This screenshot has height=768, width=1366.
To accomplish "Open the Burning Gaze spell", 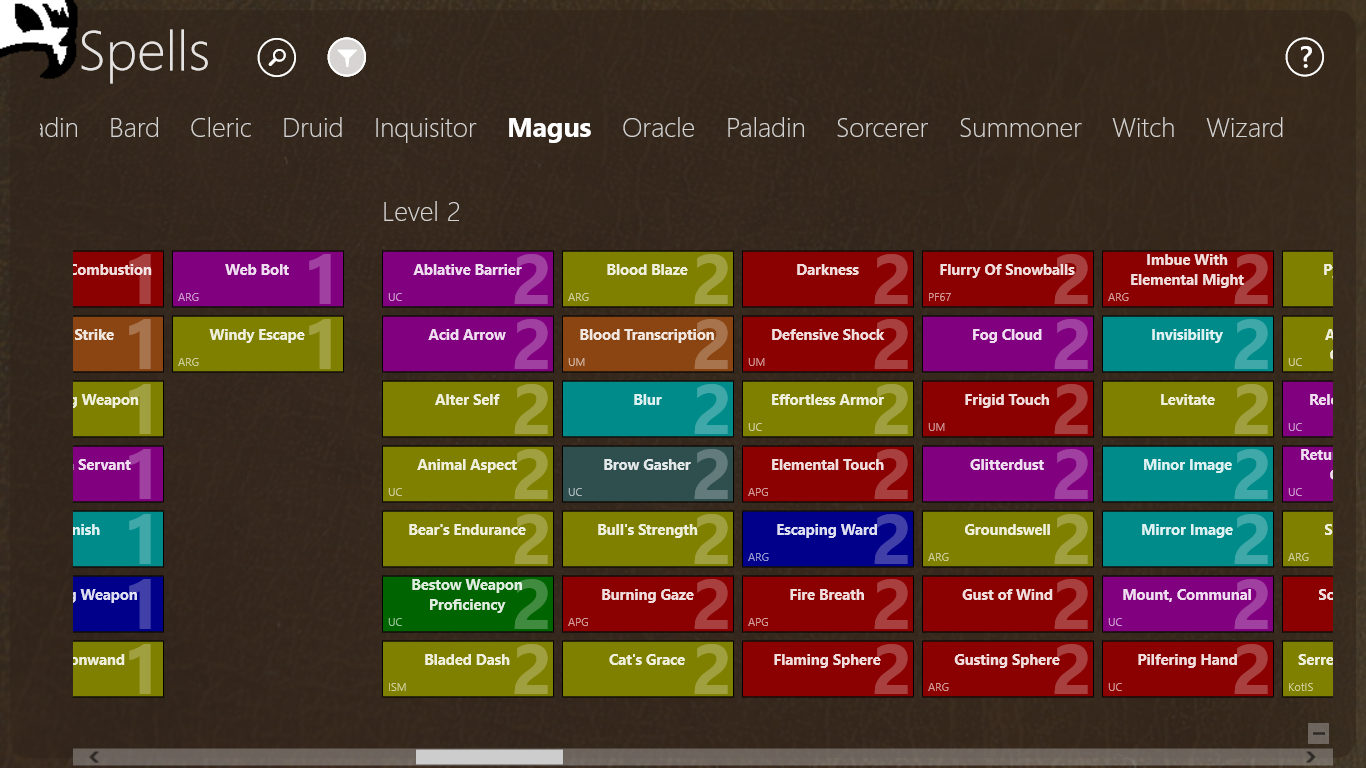I will pos(648,604).
